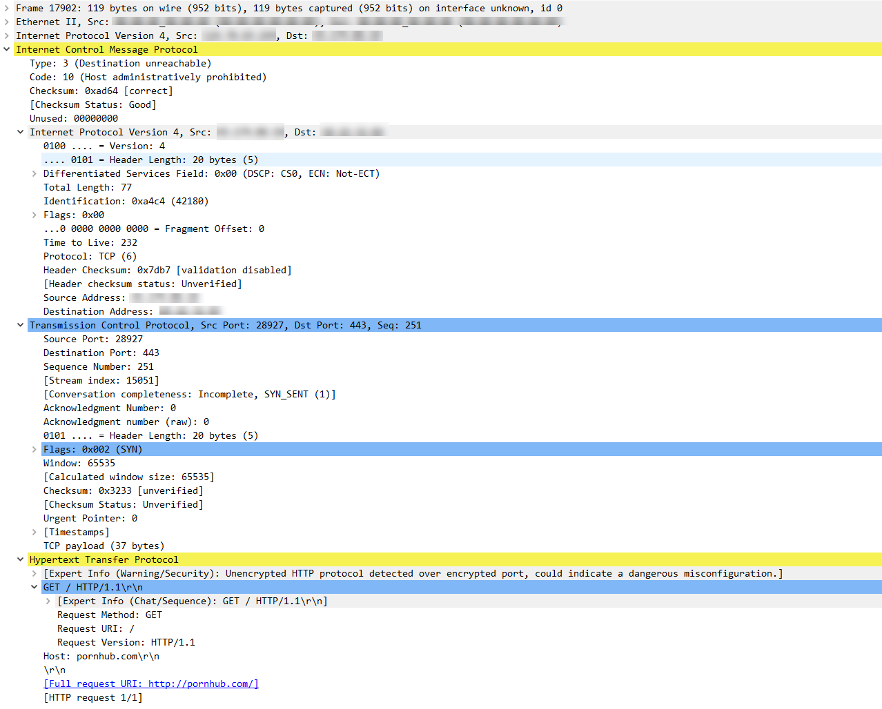Select Type: 3 (Destination unreachable) row
This screenshot has height=709, width=882.
click(120, 64)
